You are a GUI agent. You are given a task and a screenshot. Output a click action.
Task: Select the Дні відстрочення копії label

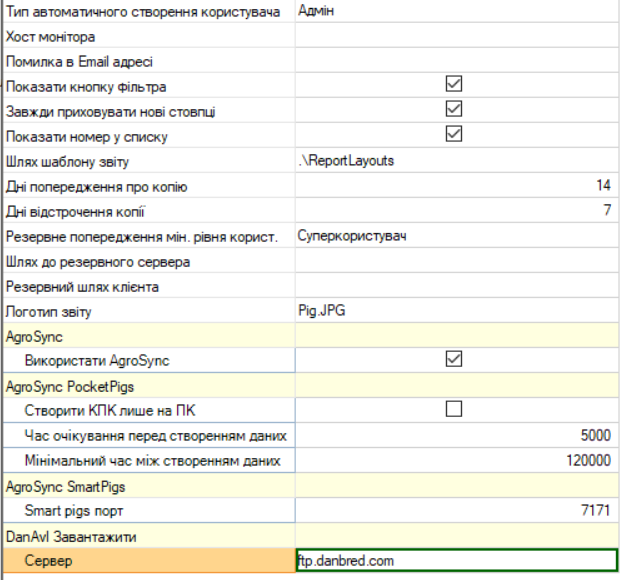point(75,212)
